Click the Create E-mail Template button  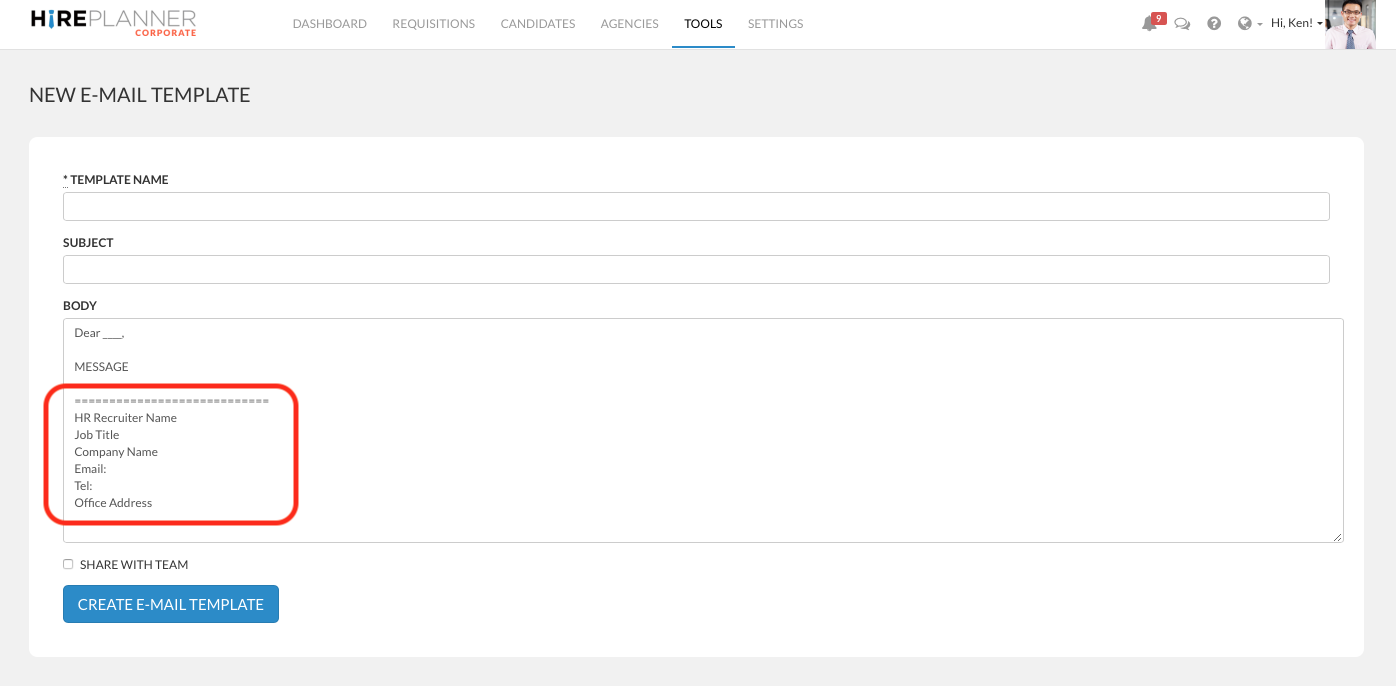point(171,604)
